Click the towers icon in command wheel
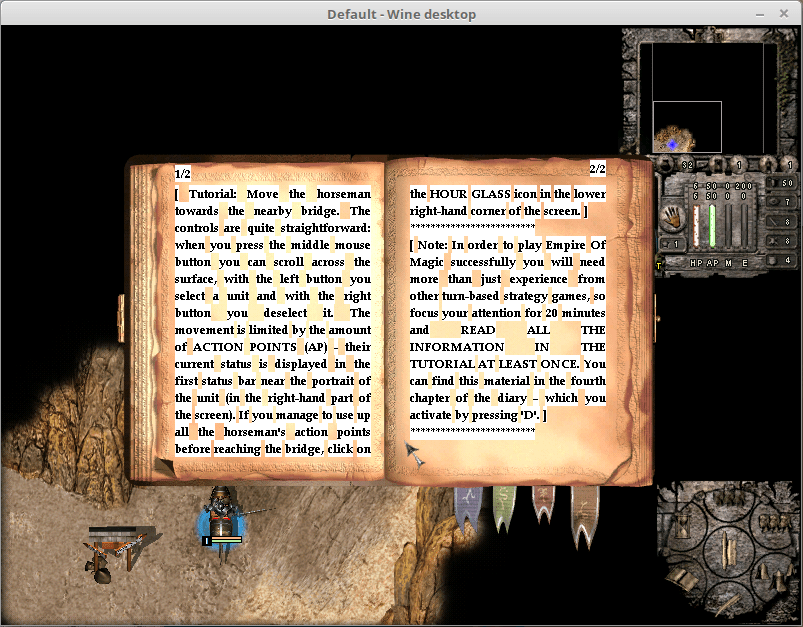Viewport: 803px width, 627px height. pos(776,576)
